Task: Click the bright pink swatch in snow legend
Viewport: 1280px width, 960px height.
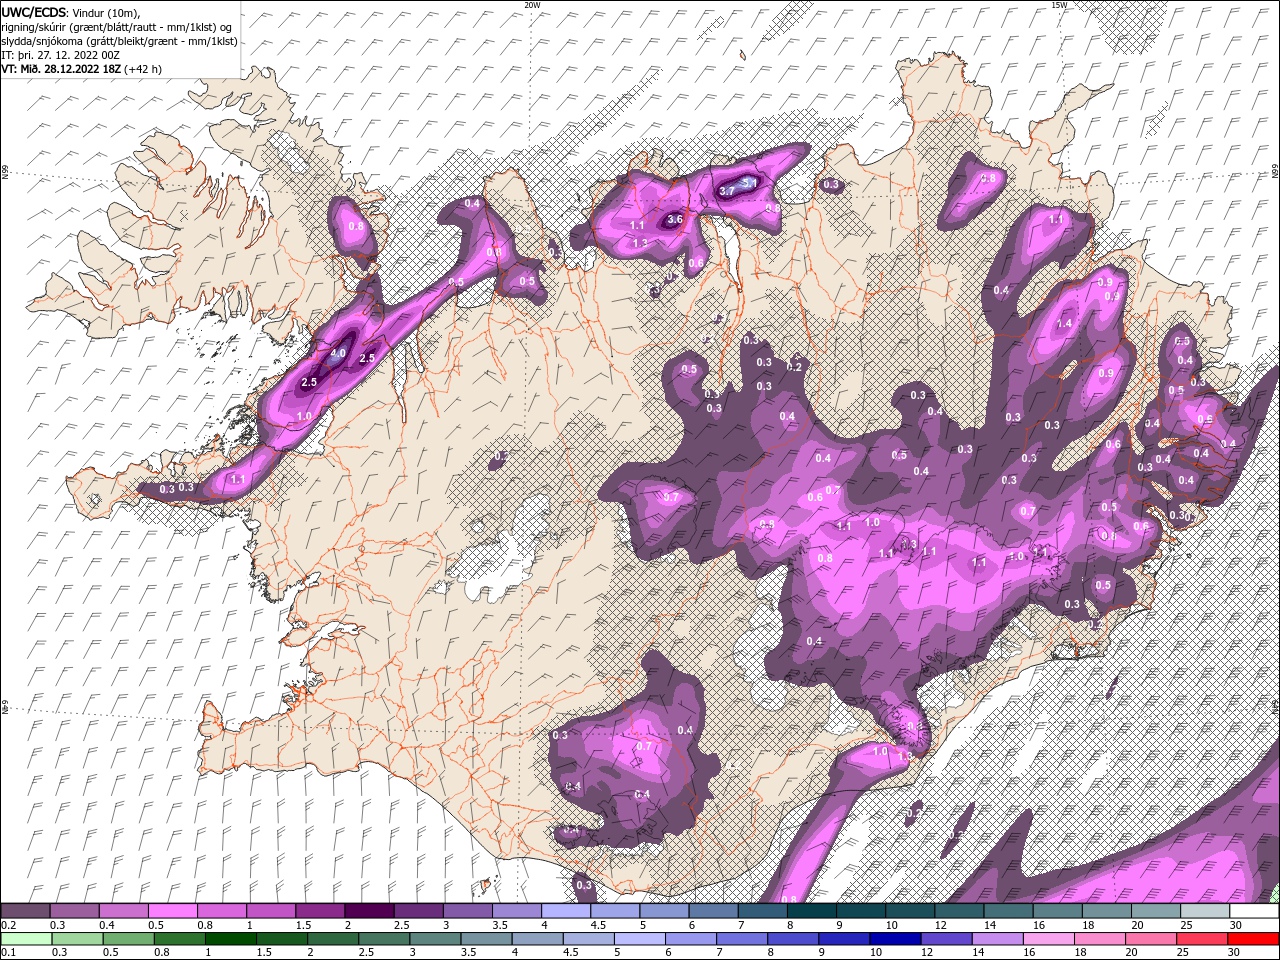Action: tap(173, 910)
